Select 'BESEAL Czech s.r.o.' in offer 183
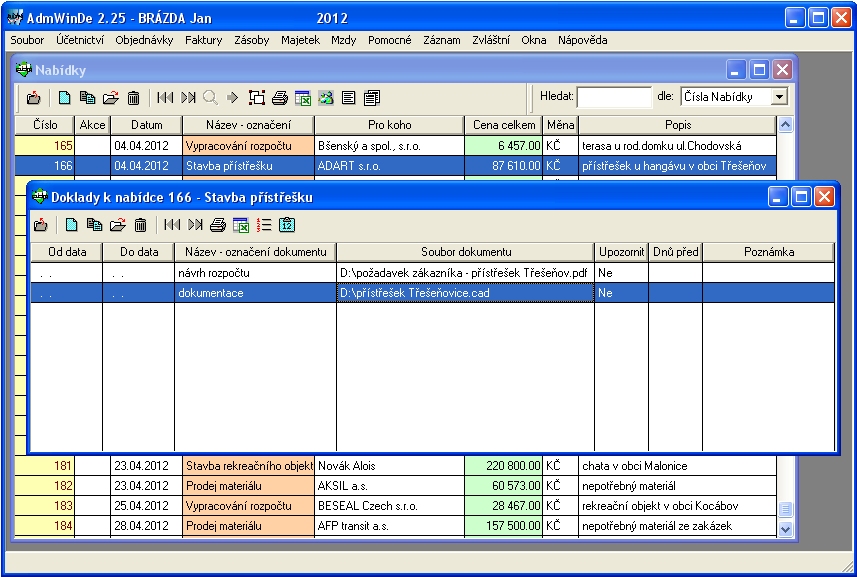The width and height of the screenshot is (857, 577). click(x=390, y=505)
